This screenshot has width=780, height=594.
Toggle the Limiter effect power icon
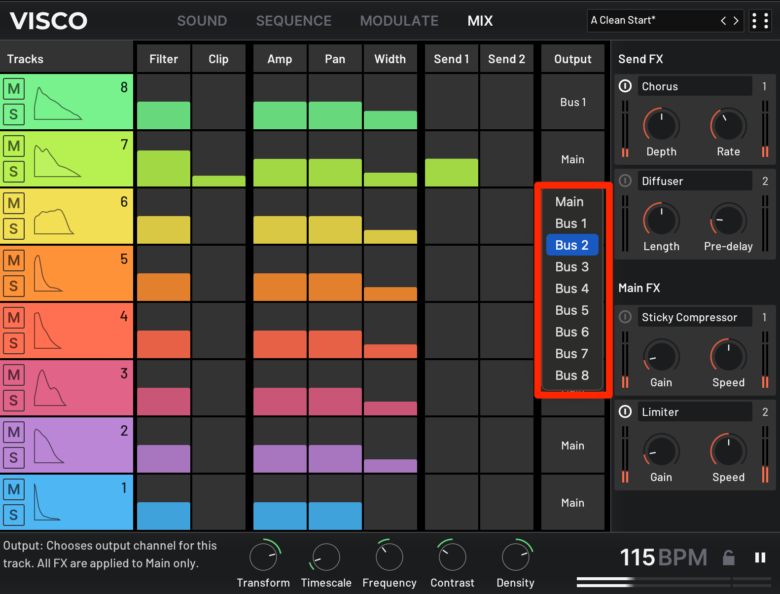(x=625, y=412)
